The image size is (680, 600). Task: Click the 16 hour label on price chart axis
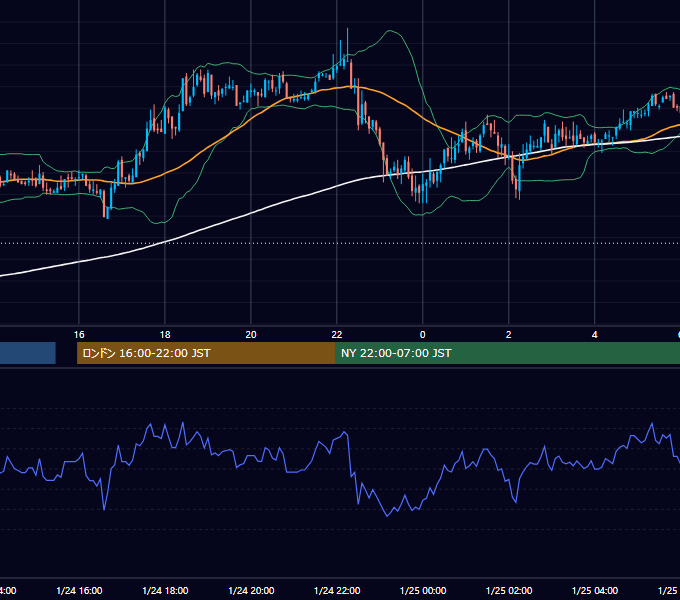(79, 335)
